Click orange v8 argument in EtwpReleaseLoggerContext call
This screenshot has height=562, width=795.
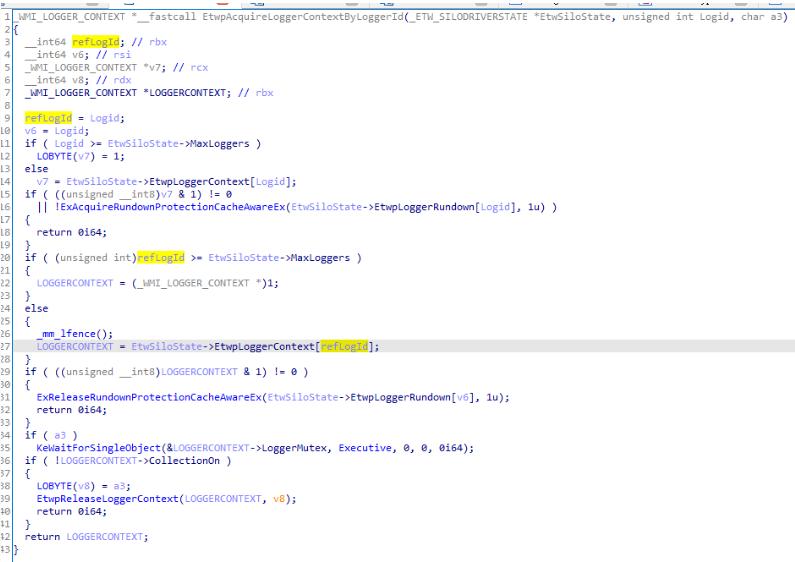pos(279,498)
